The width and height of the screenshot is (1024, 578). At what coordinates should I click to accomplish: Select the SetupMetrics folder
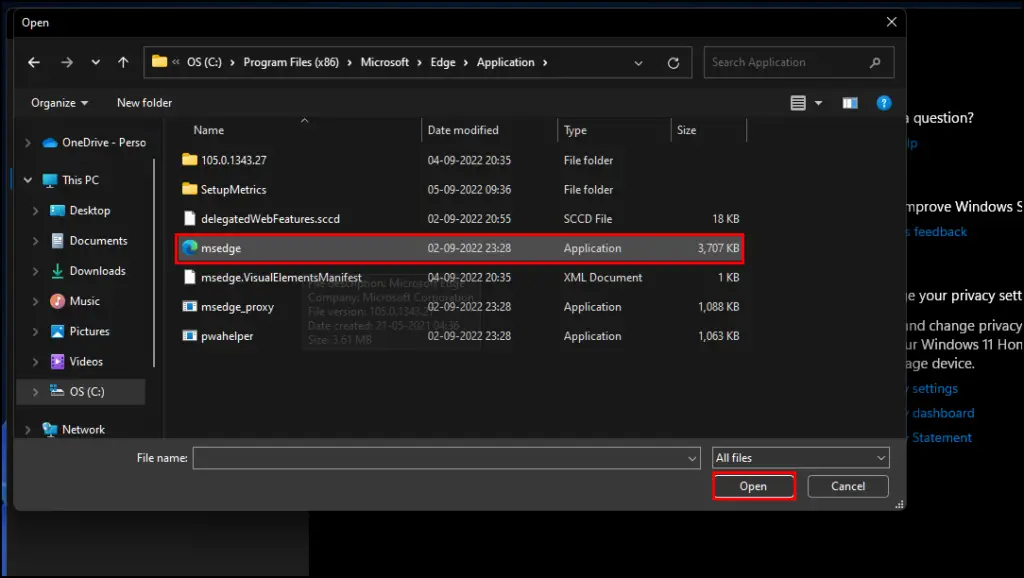point(460,189)
